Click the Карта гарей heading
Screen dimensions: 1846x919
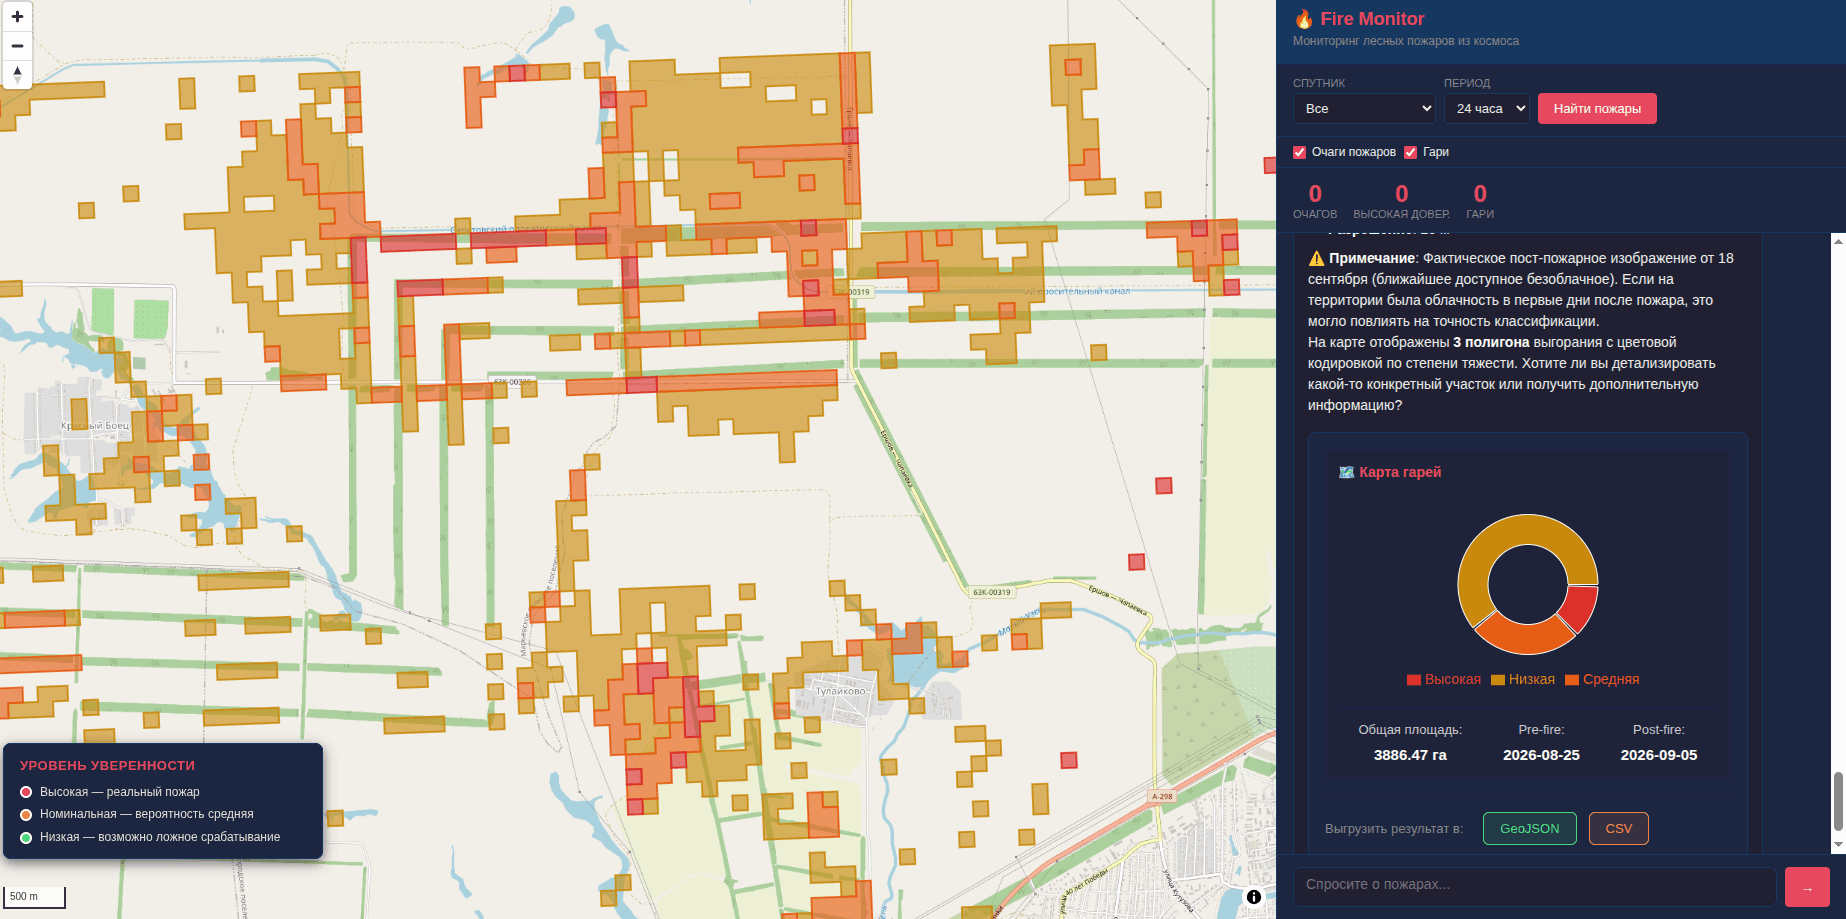1400,472
